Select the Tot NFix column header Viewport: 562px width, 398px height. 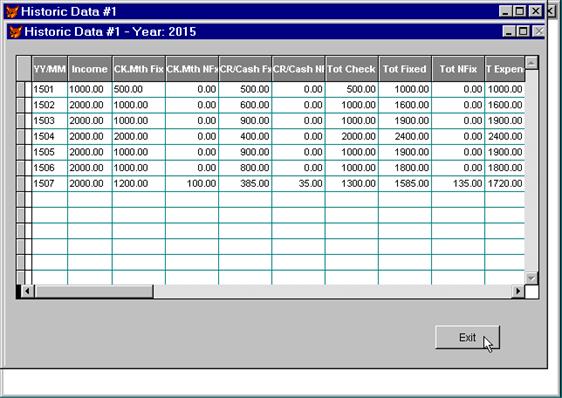(458, 69)
